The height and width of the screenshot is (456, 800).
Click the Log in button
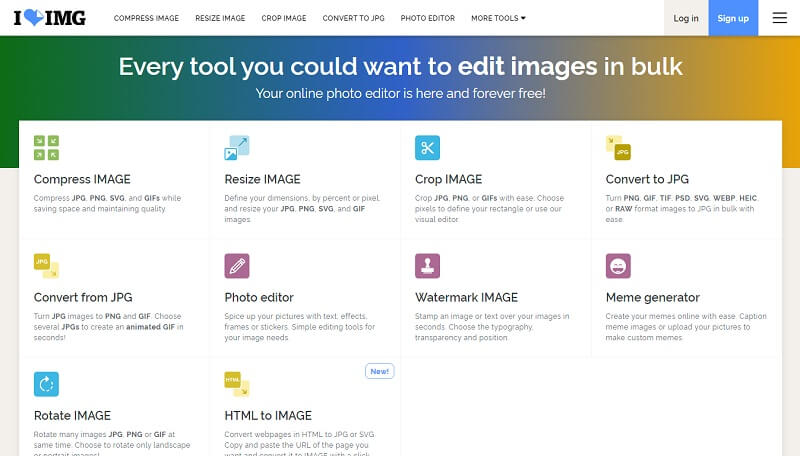[x=686, y=18]
